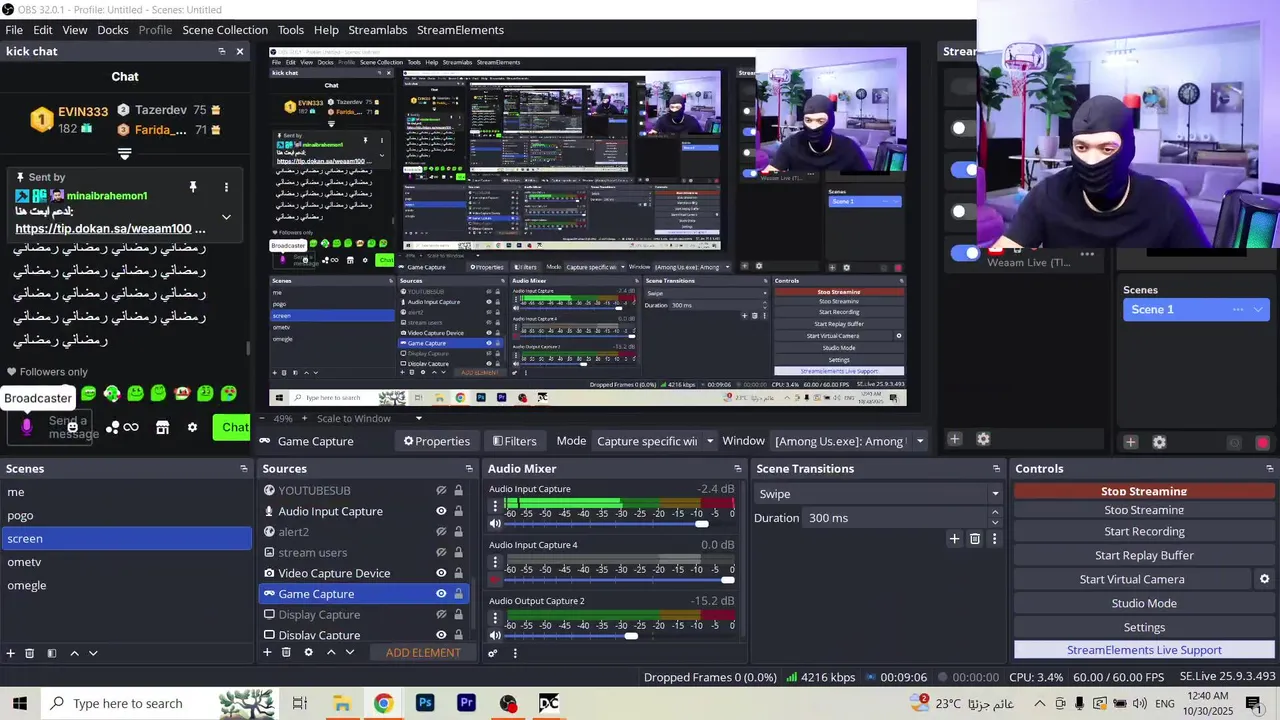Add a source with Sources plus icon
Image resolution: width=1280 pixels, height=720 pixels.
pos(267,652)
